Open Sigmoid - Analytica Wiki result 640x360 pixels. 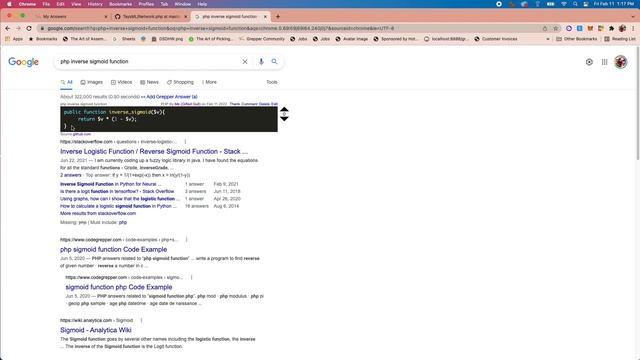coord(96,330)
